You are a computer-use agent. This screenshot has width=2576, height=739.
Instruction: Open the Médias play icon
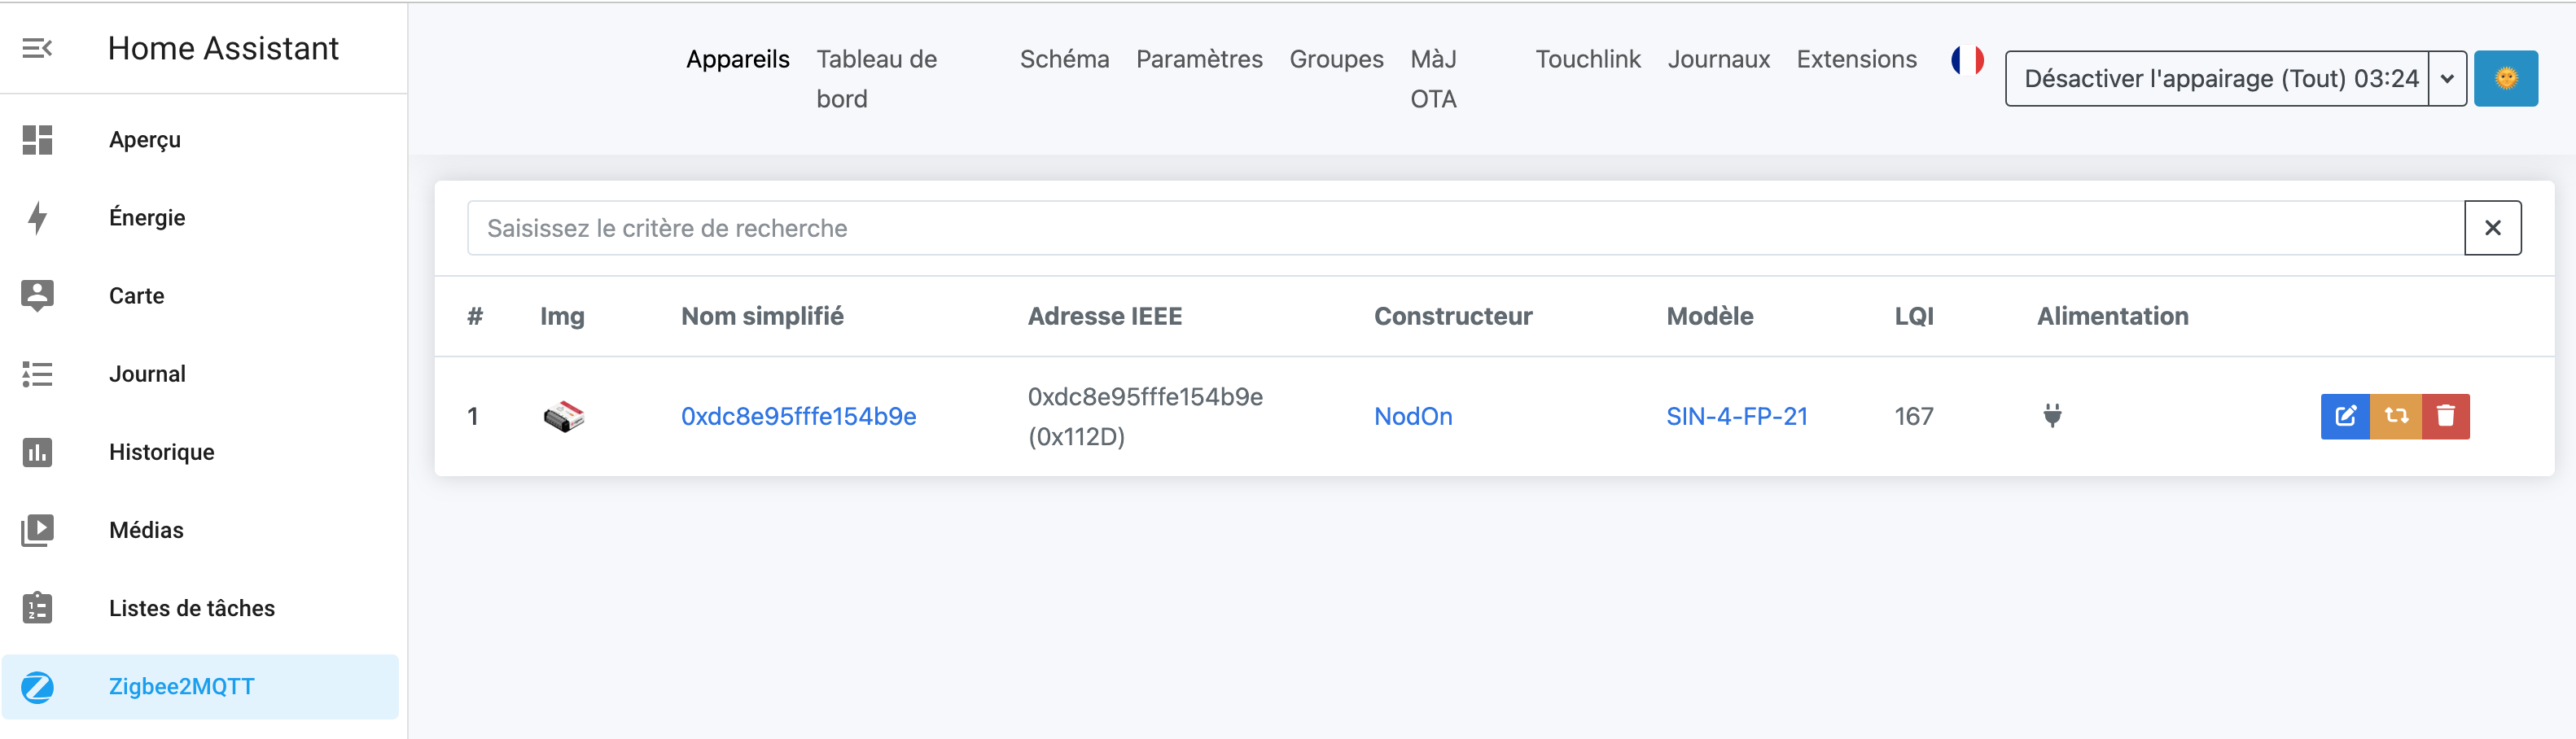[x=37, y=530]
